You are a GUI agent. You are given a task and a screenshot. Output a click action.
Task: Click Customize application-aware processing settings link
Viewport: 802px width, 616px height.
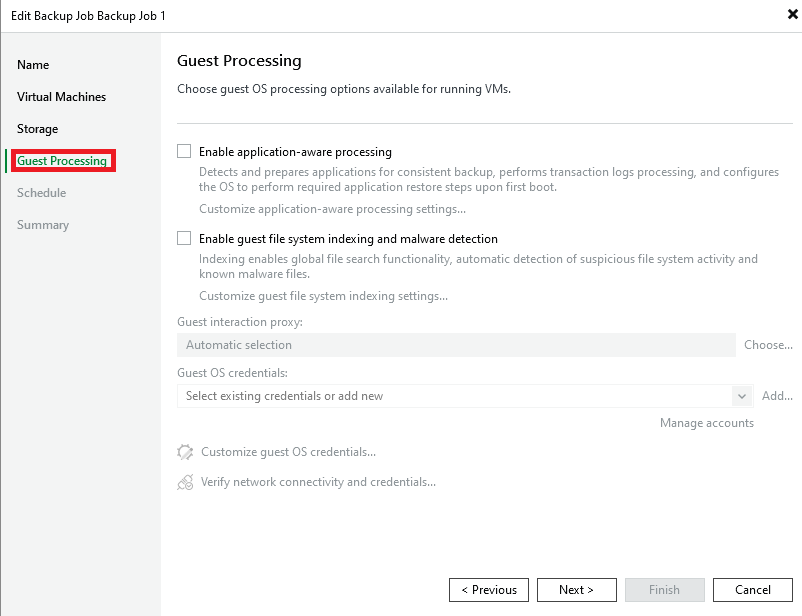pyautogui.click(x=332, y=209)
